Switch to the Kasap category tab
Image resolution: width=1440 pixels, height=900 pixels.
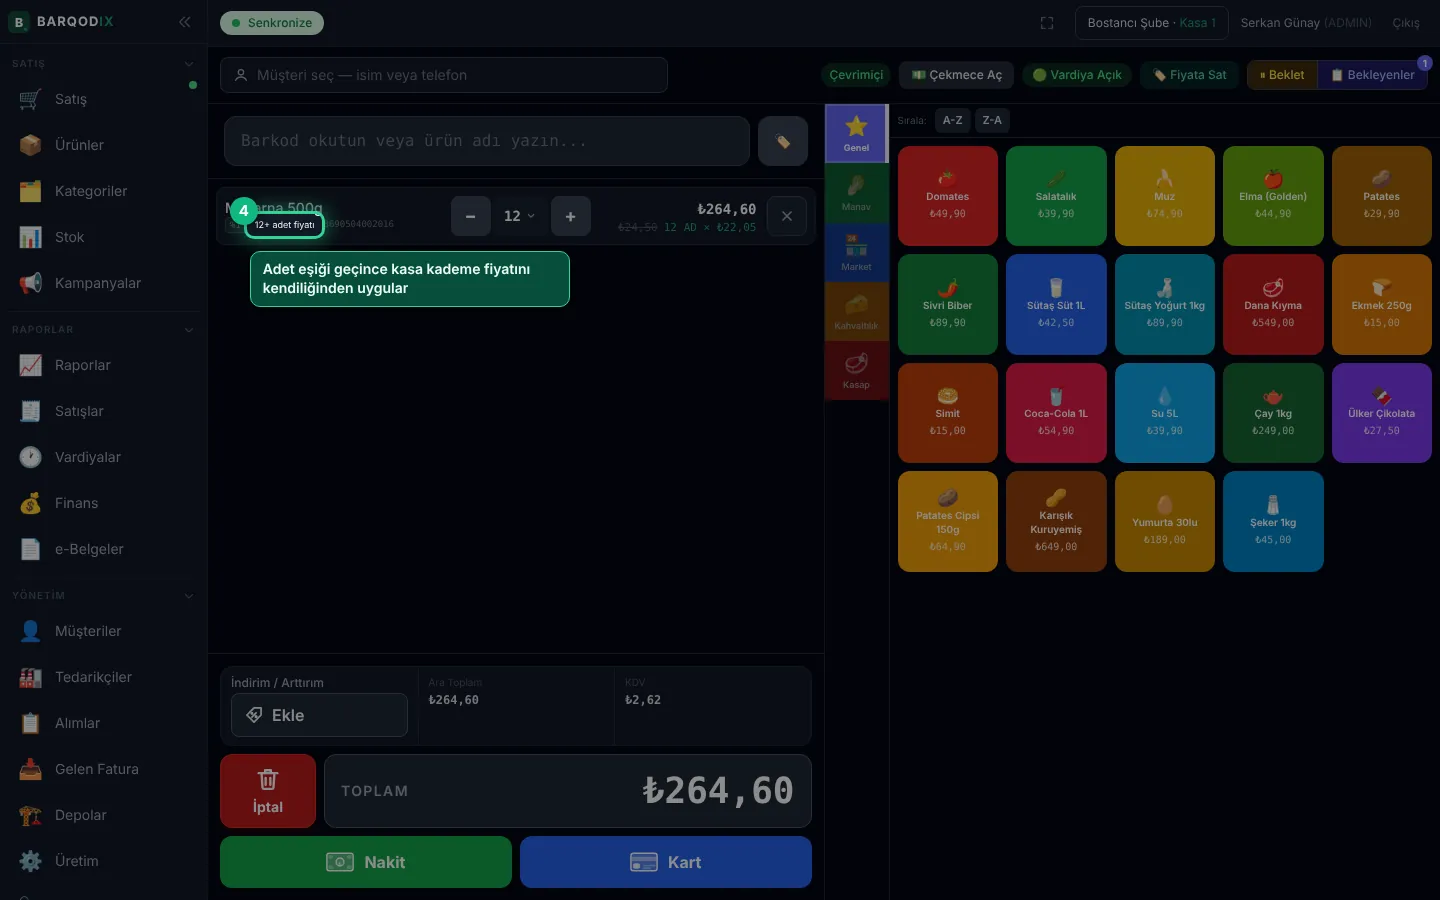[x=856, y=371]
